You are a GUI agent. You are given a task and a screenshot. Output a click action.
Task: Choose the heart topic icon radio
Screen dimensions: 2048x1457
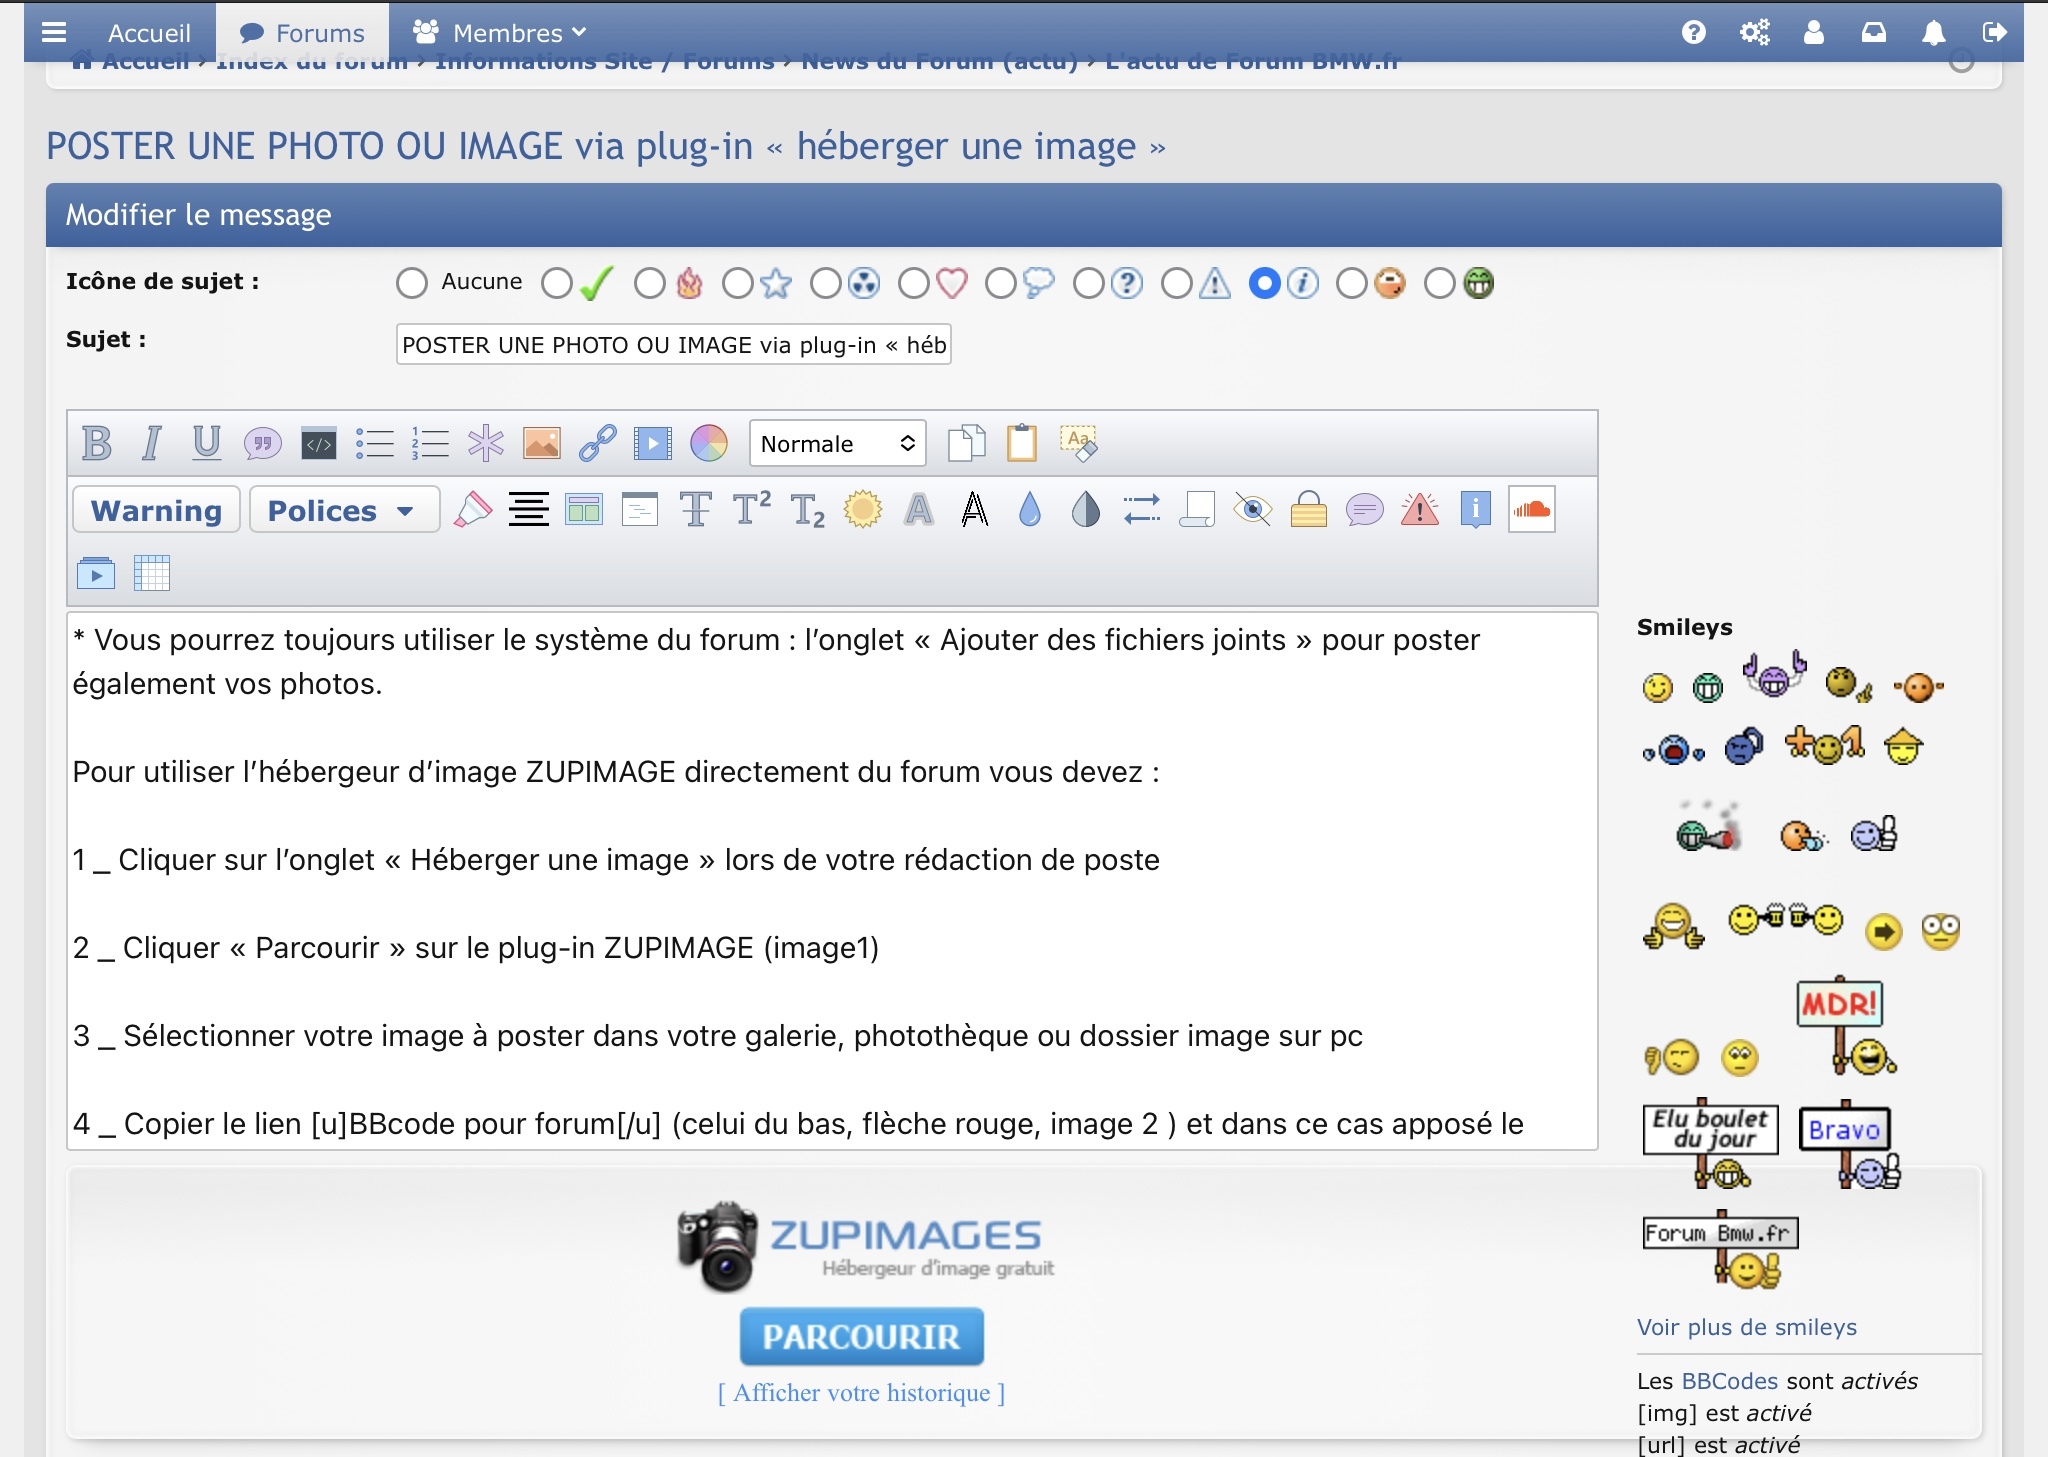pos(913,283)
